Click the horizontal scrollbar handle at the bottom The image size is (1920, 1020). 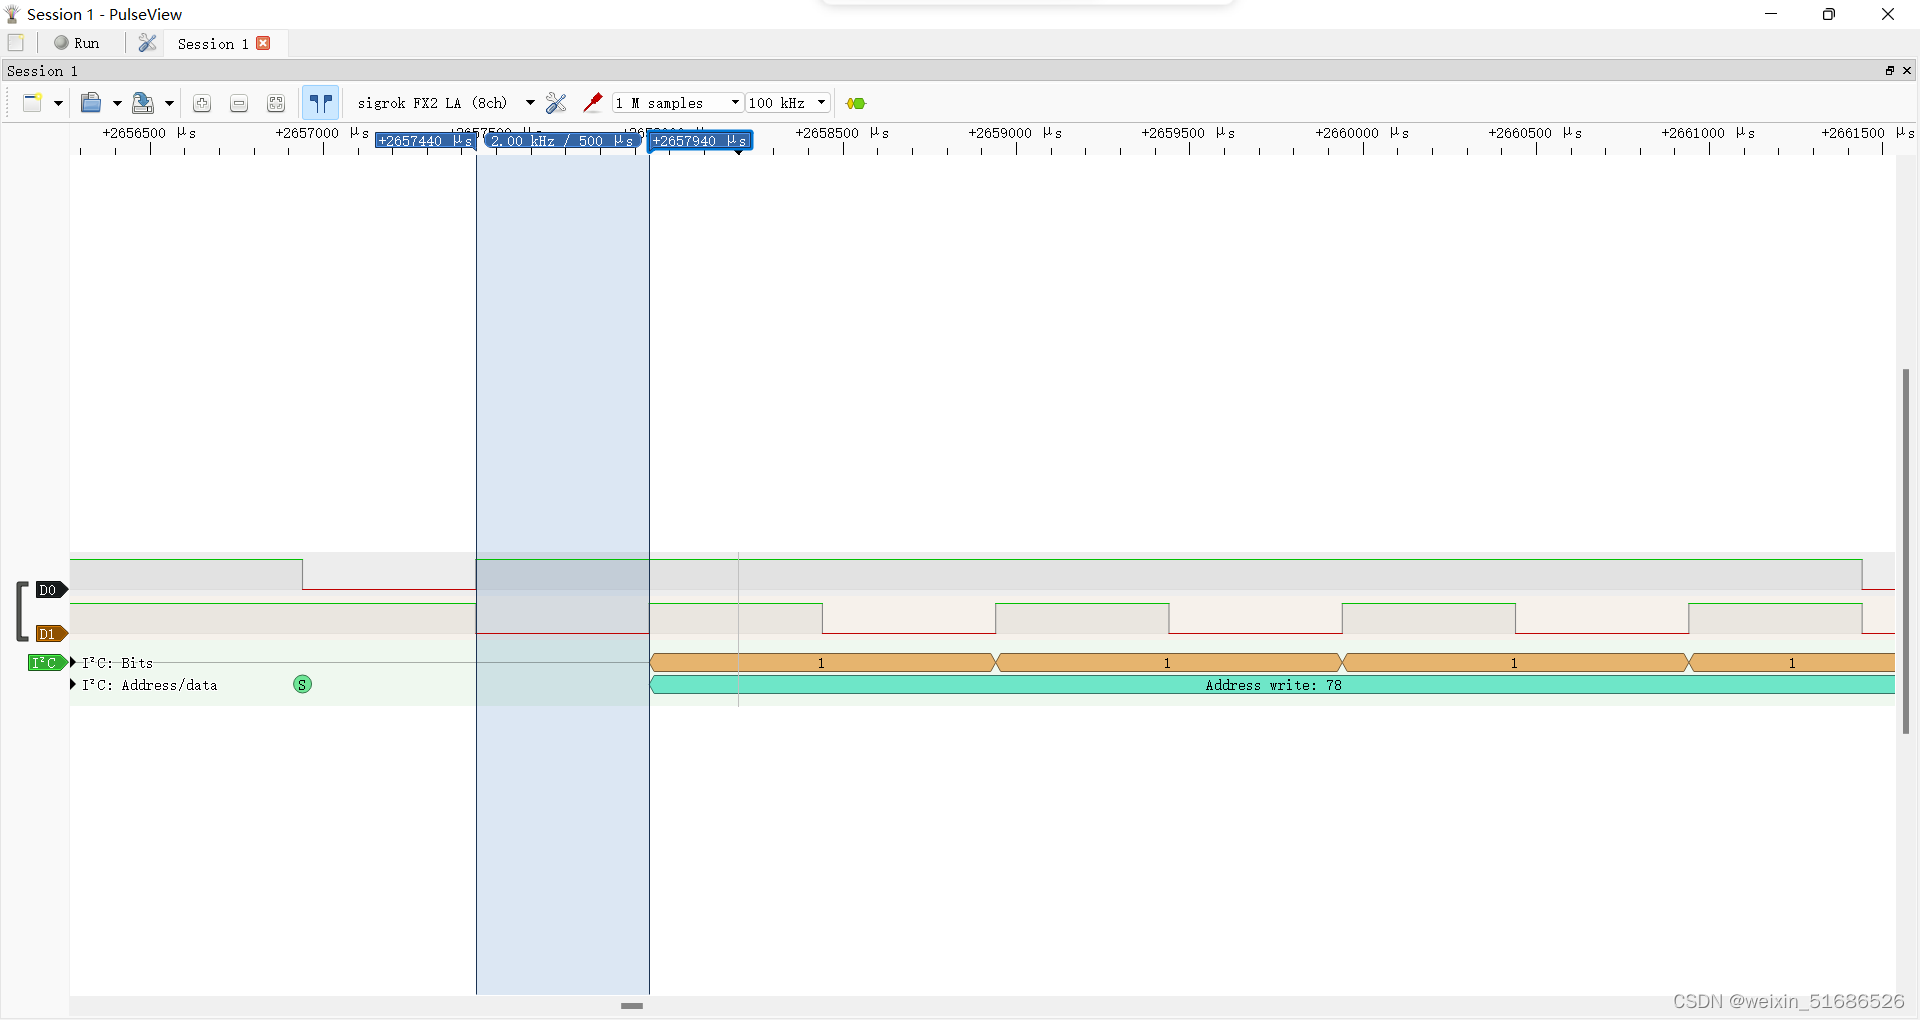click(x=632, y=1006)
